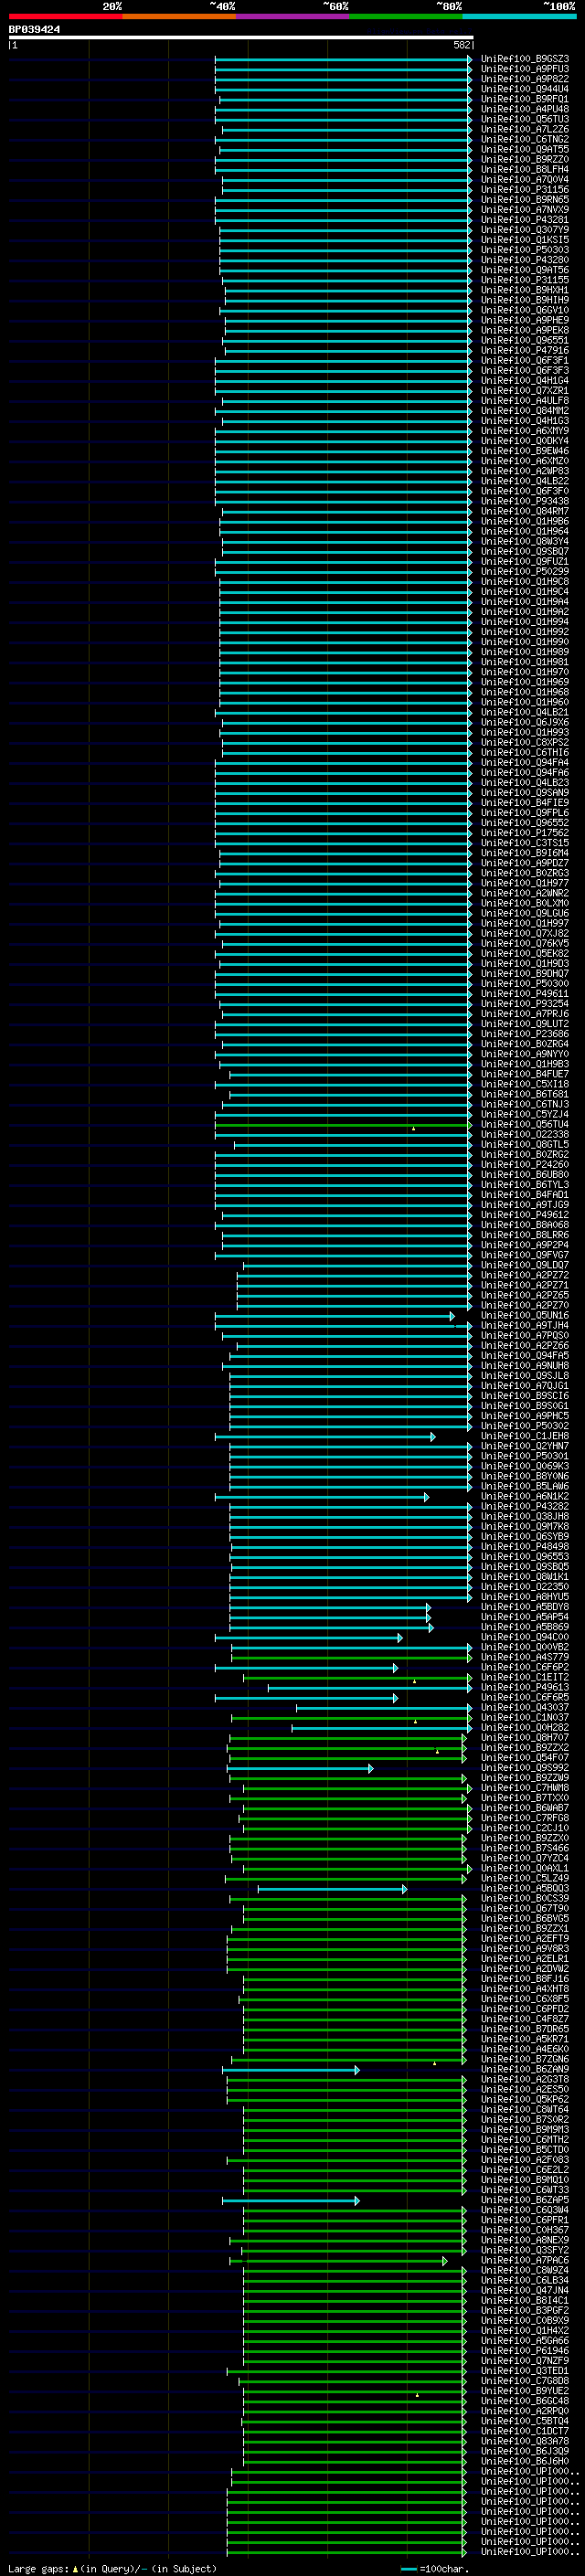This screenshot has height=2576, width=585.
Task: Select hit label UniRef100_P49612
Action: pos(525,1214)
